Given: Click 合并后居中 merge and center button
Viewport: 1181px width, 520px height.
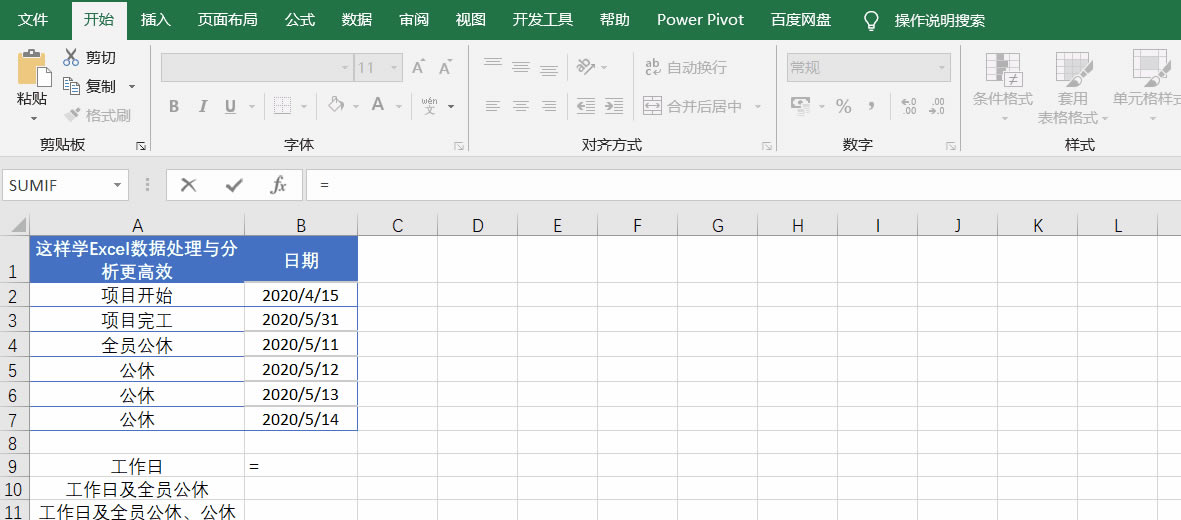Looking at the screenshot, I should 693,106.
